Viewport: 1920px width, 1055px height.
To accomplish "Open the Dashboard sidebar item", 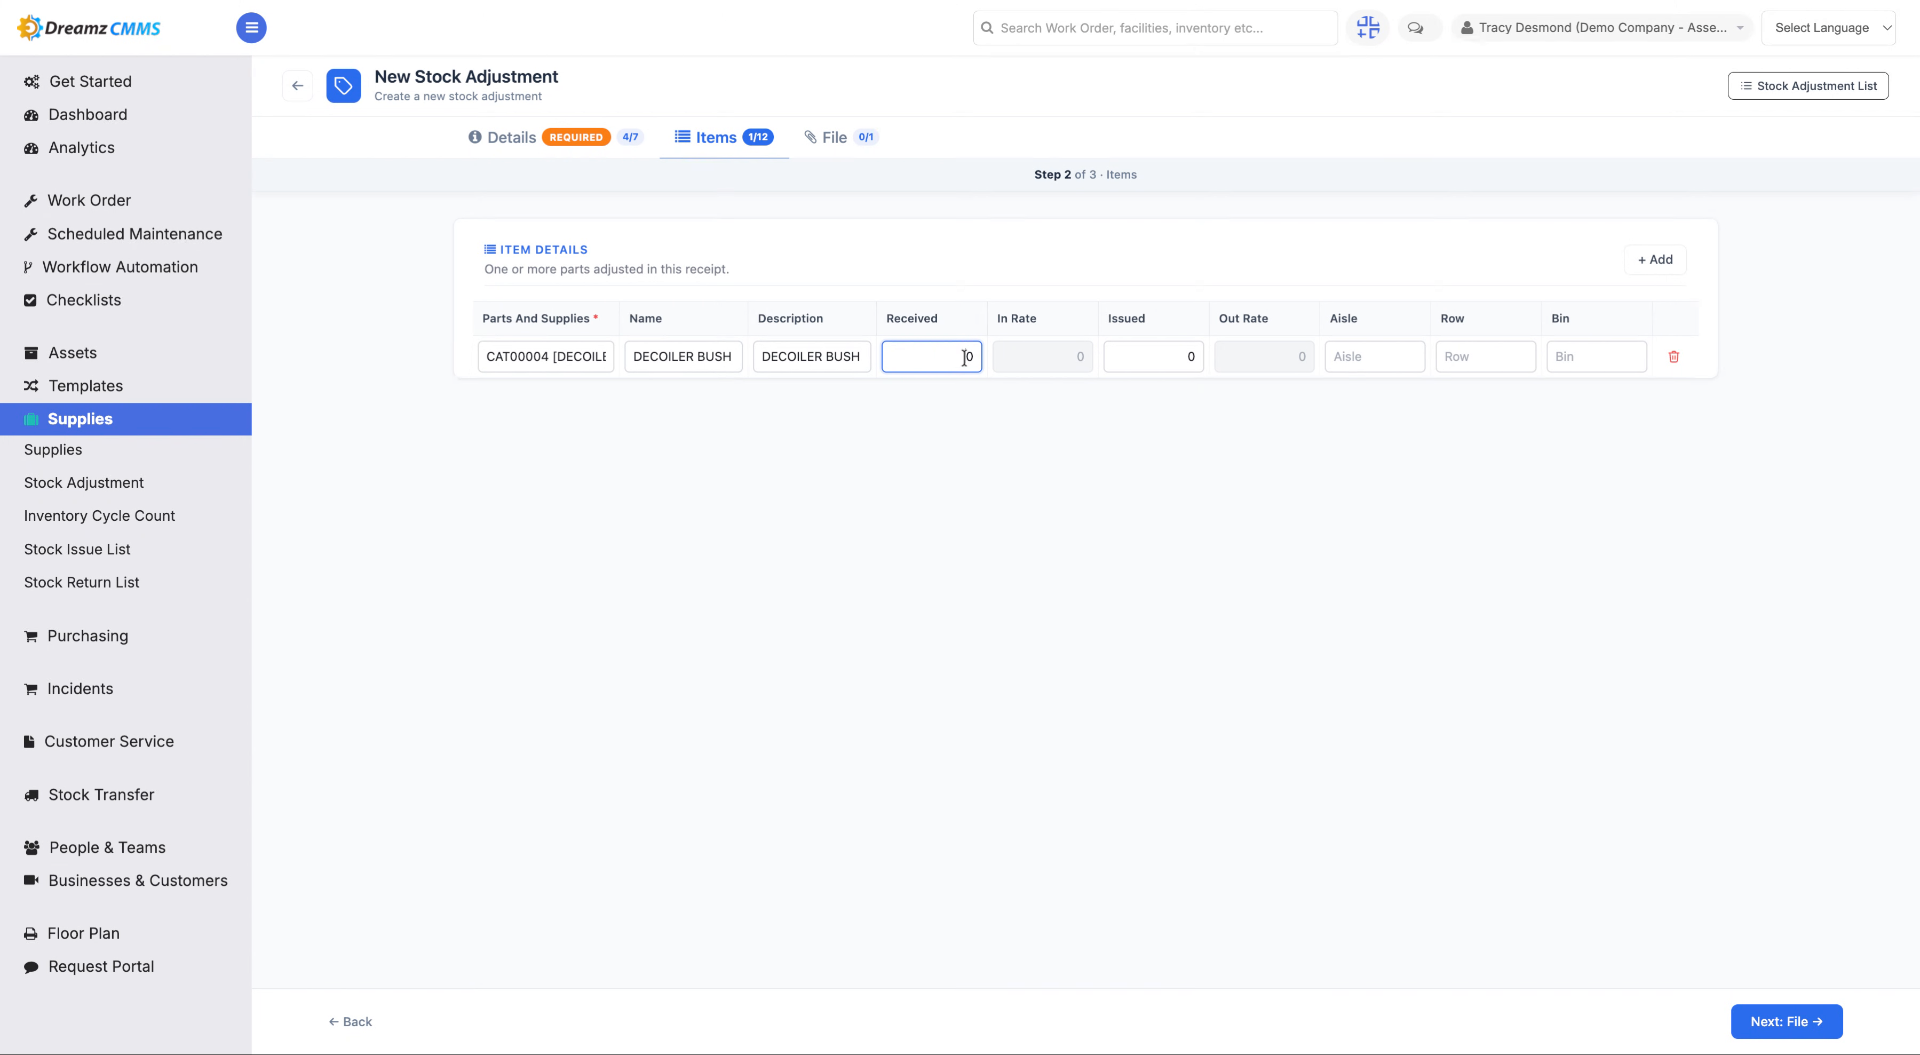I will [88, 114].
